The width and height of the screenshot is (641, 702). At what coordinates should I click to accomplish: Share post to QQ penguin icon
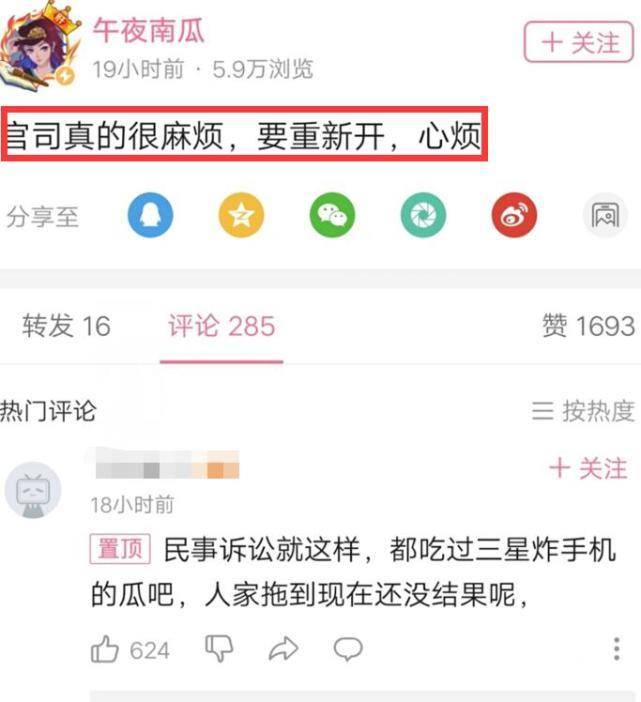150,215
